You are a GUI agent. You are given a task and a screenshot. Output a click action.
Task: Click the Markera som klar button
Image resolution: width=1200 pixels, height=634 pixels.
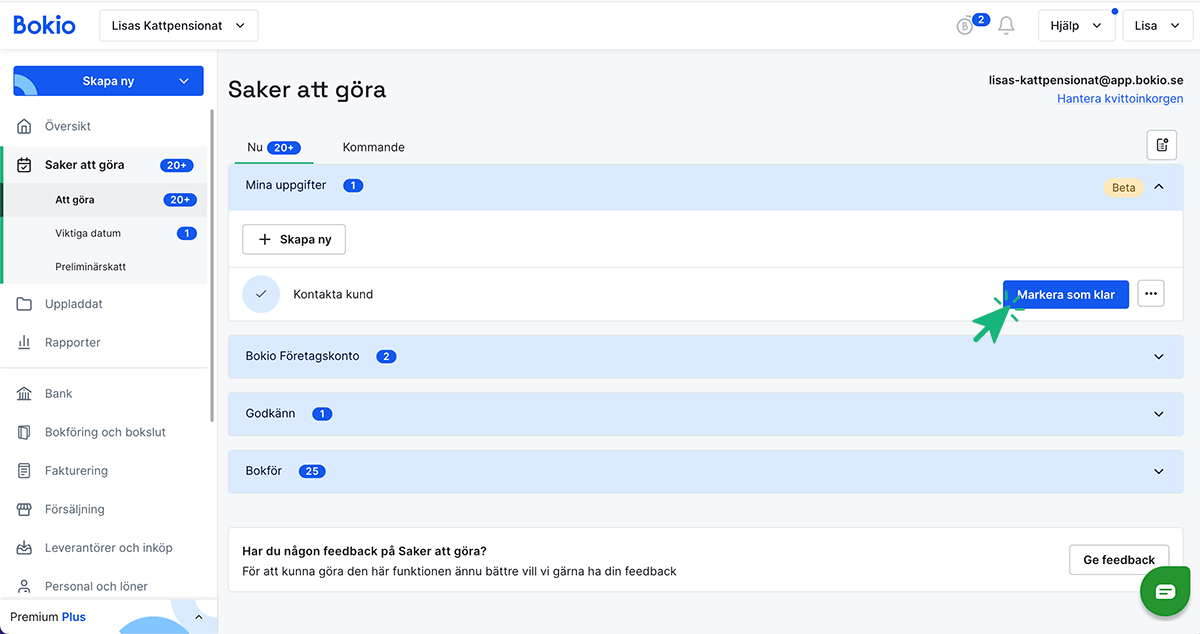pyautogui.click(x=1066, y=294)
